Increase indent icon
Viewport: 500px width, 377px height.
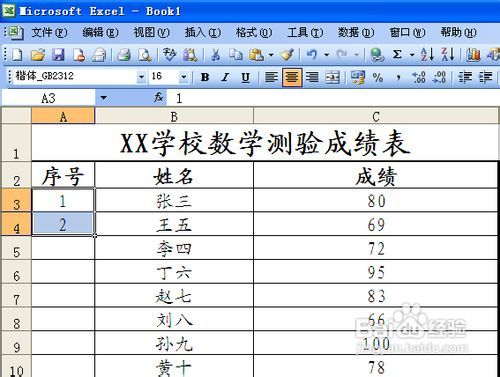click(485, 78)
